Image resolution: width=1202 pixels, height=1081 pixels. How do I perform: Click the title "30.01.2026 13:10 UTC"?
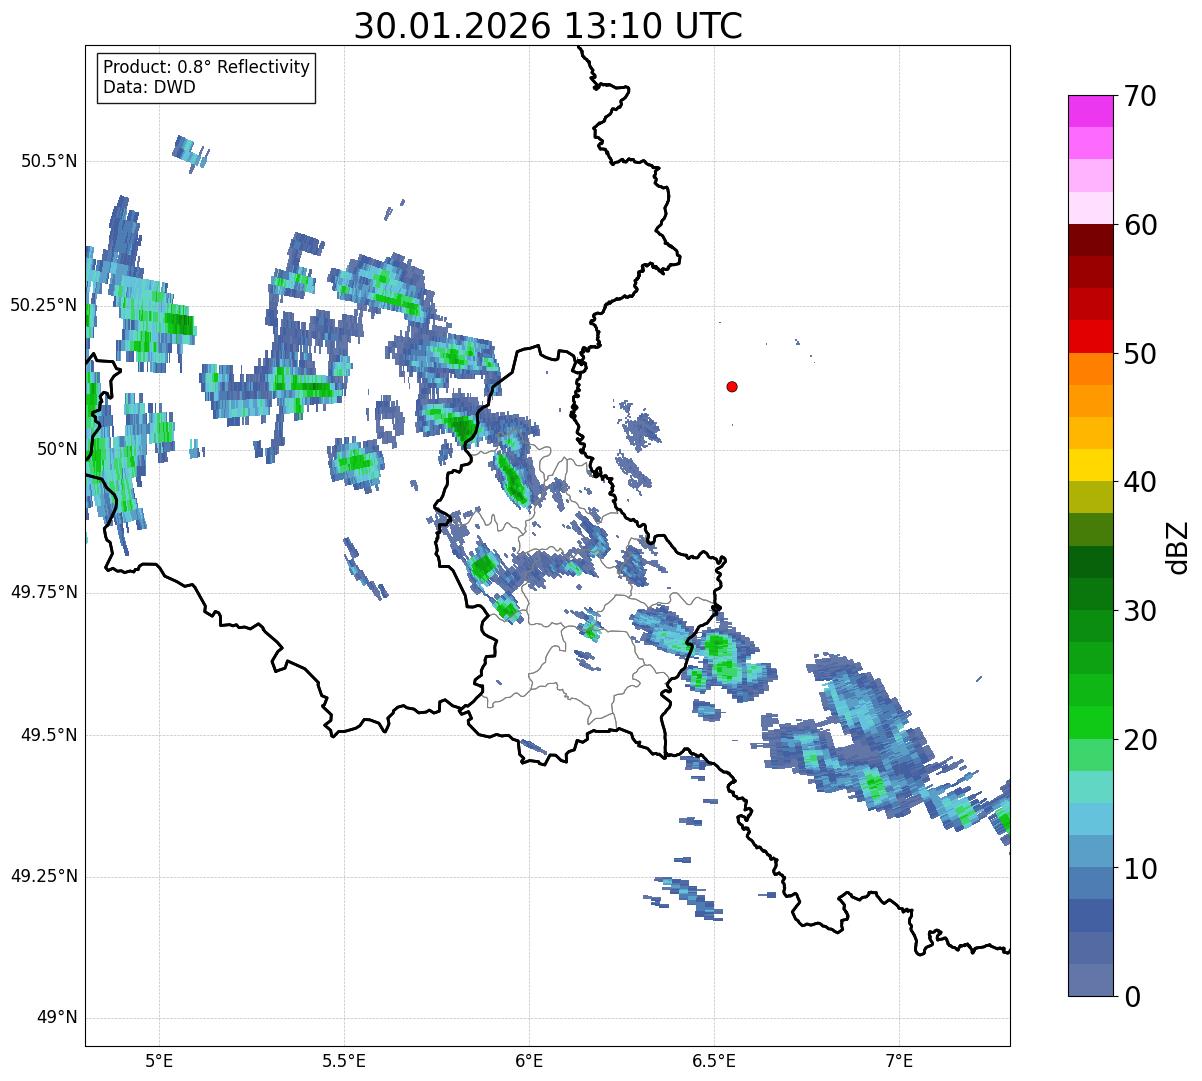click(x=548, y=25)
